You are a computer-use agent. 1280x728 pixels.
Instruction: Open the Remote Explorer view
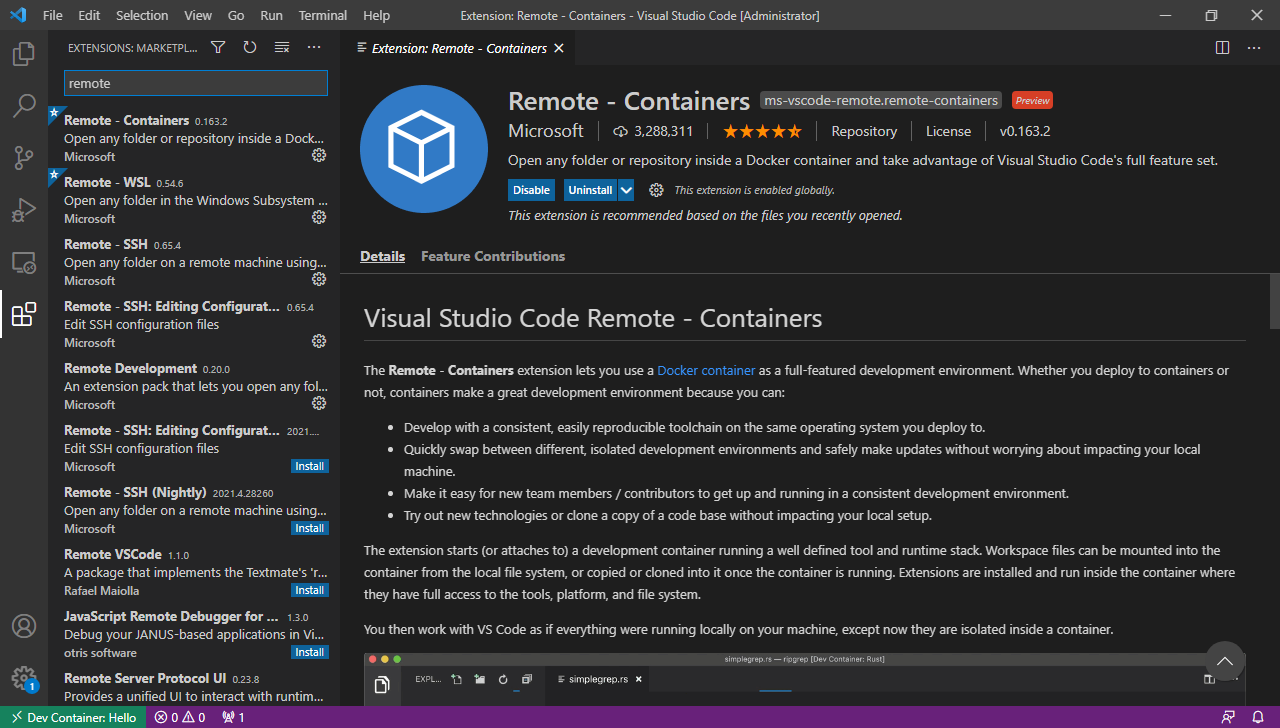[x=24, y=262]
